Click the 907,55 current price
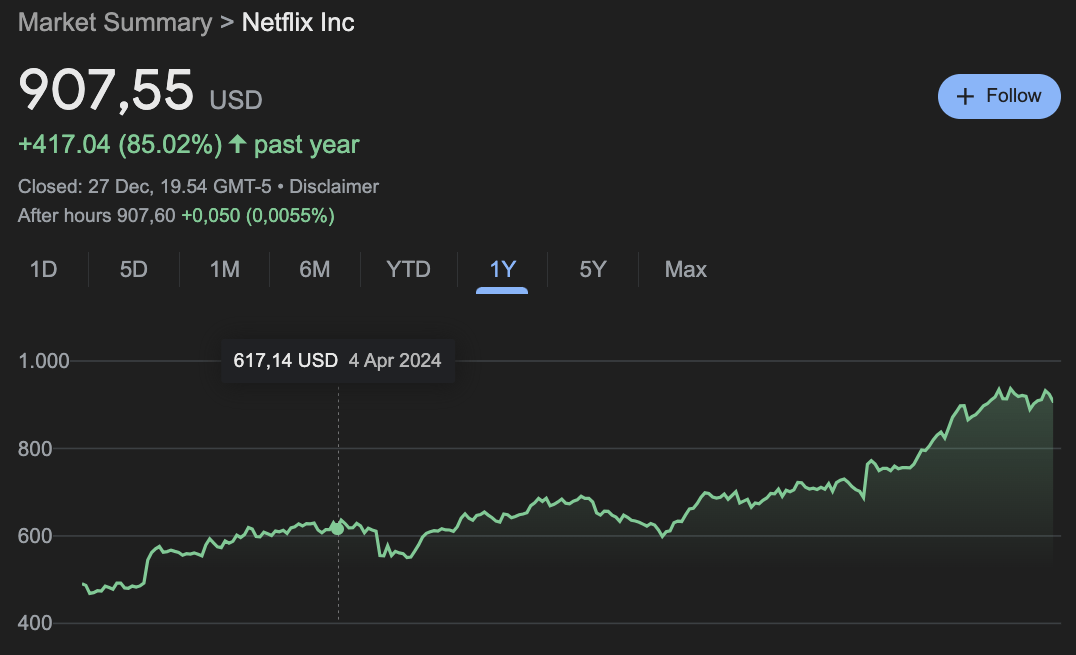This screenshot has height=655, width=1076. tap(106, 90)
